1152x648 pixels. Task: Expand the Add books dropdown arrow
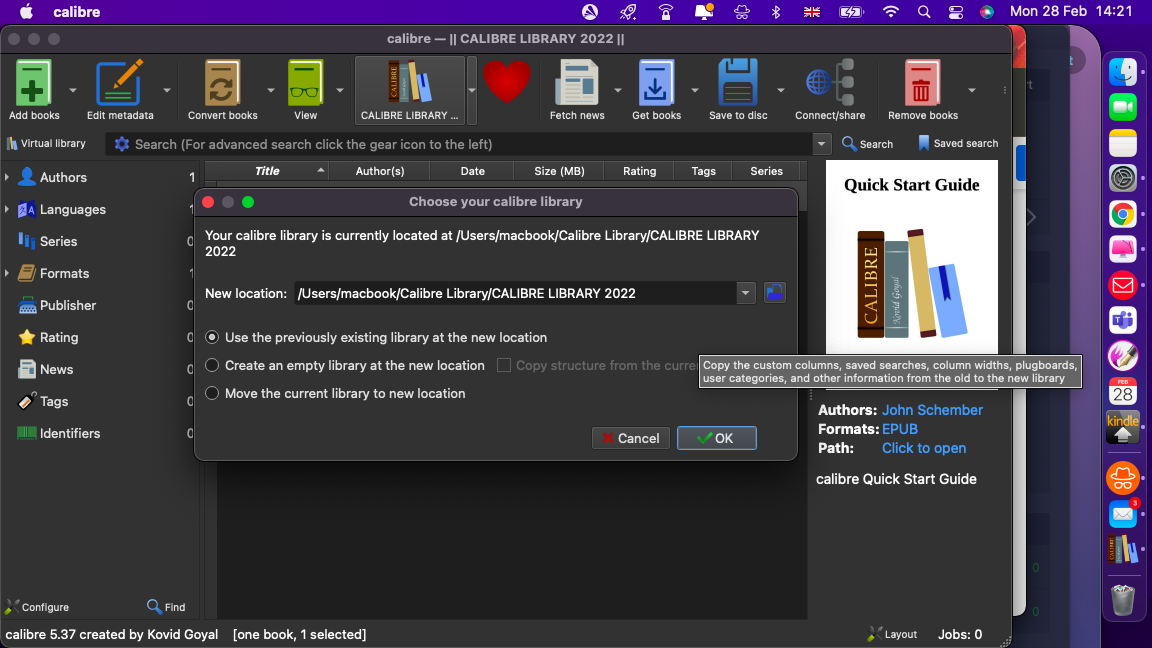[x=73, y=90]
